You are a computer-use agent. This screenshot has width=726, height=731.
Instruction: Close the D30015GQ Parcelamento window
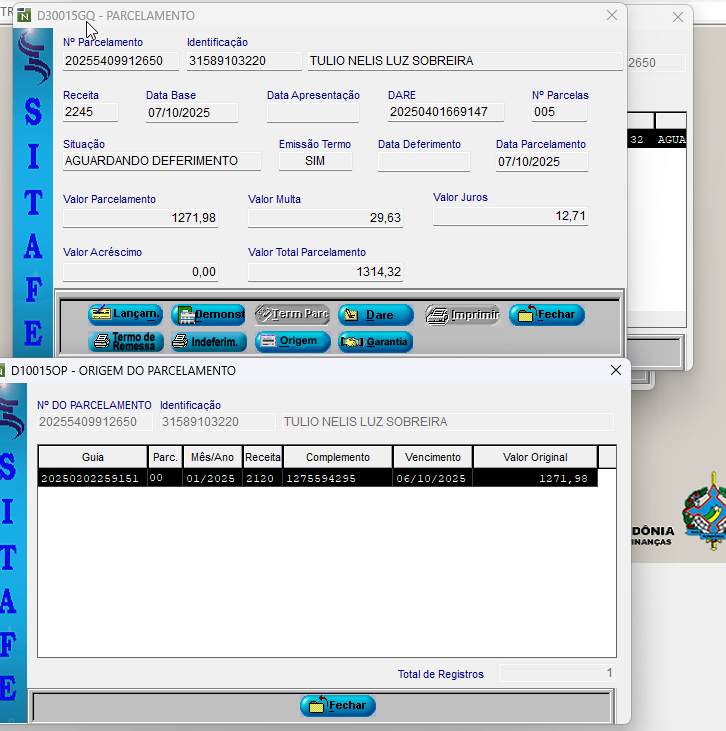click(x=612, y=16)
